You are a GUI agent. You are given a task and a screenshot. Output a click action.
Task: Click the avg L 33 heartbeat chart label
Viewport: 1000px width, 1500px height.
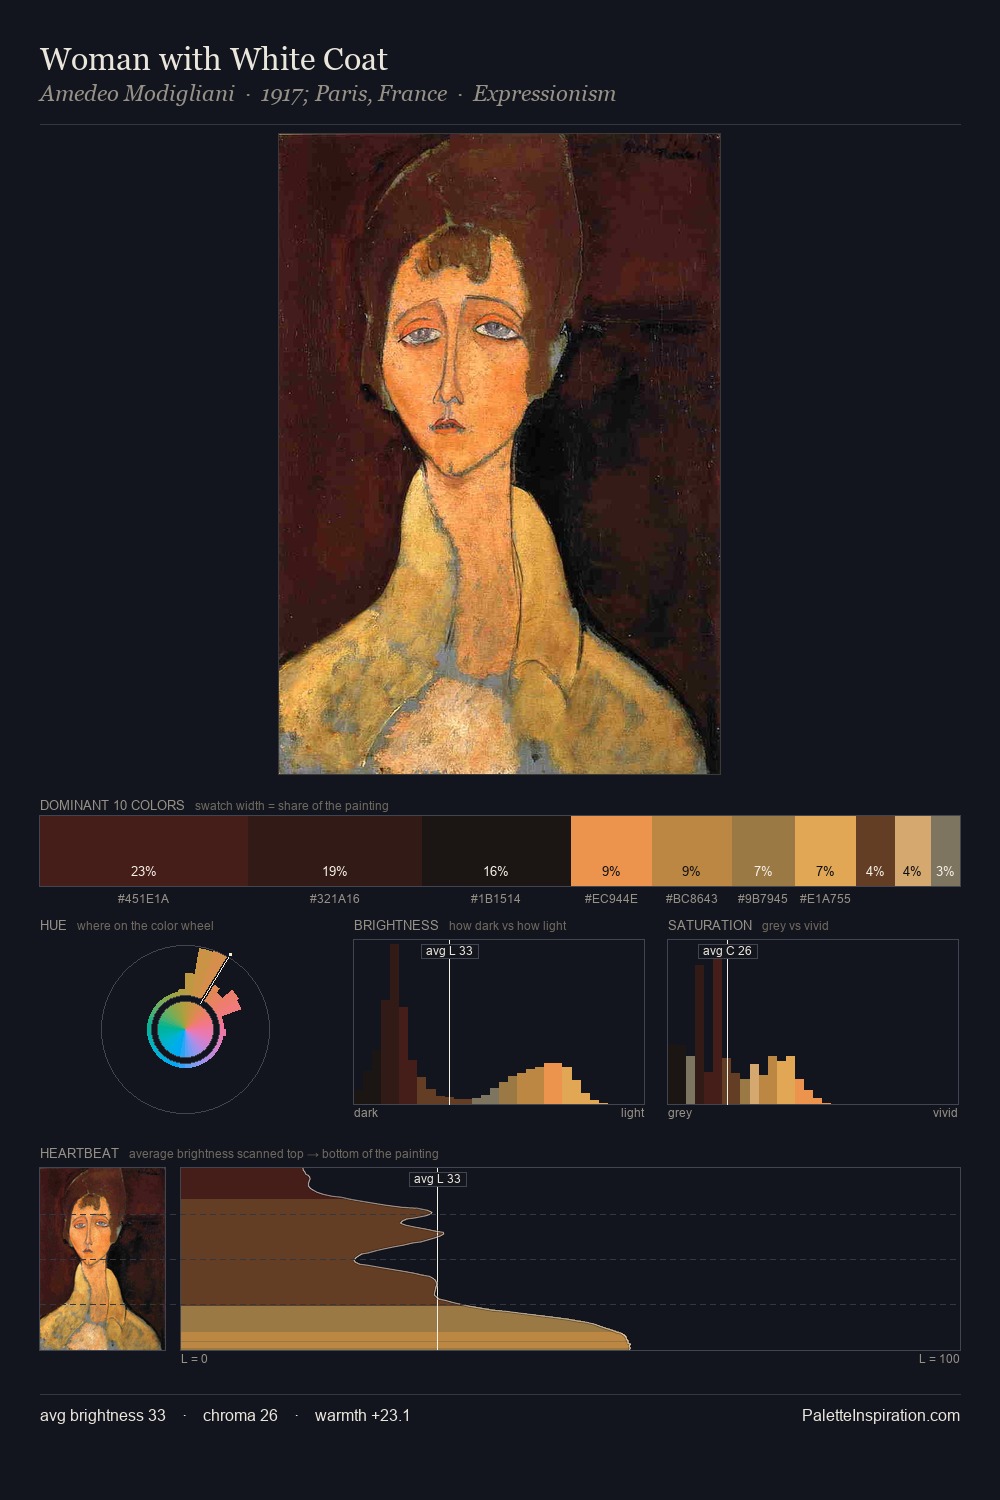point(438,1179)
